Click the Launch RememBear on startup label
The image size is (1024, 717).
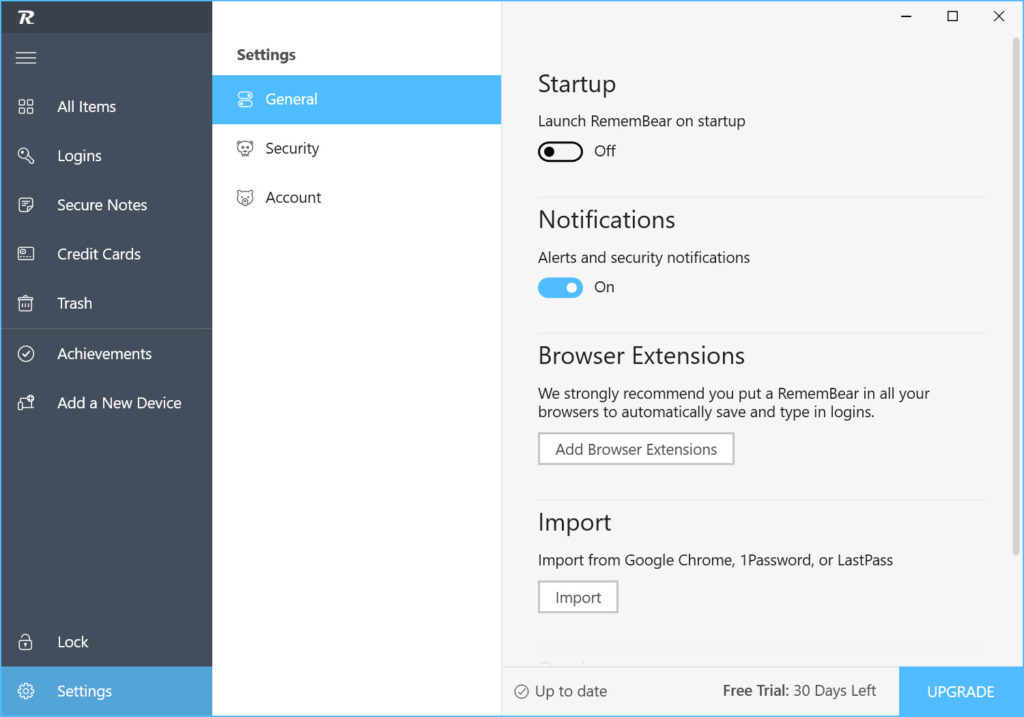point(641,121)
